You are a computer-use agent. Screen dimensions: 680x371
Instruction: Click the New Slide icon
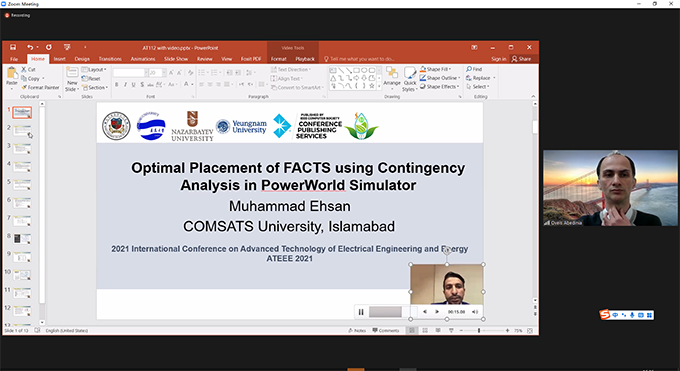pos(72,73)
